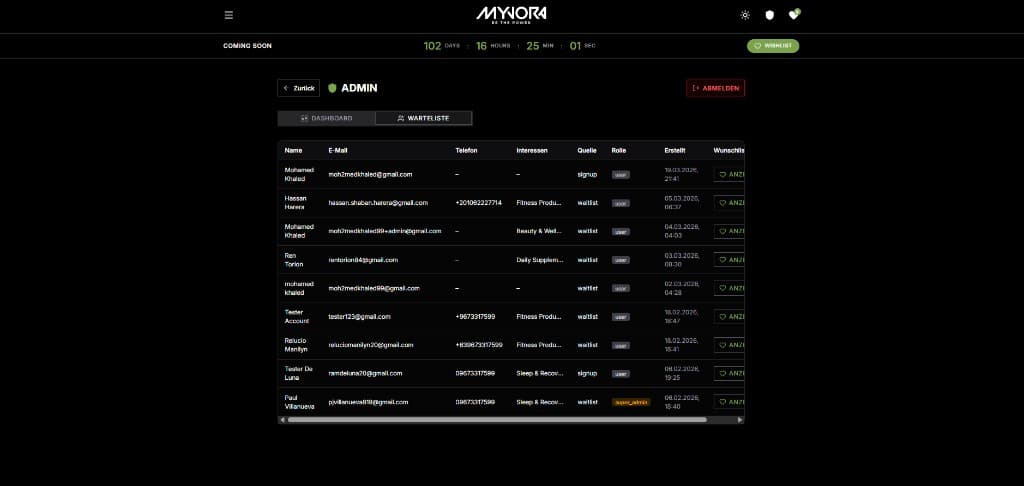Select email ramdeluna20@gmail.com
This screenshot has height=486, width=1024.
pos(363,373)
